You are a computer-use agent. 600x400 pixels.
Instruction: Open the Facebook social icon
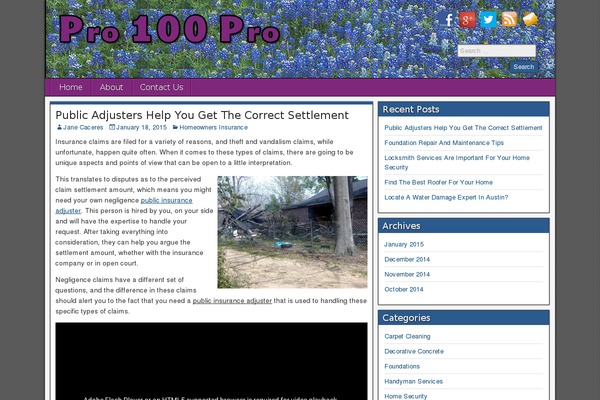(x=446, y=19)
